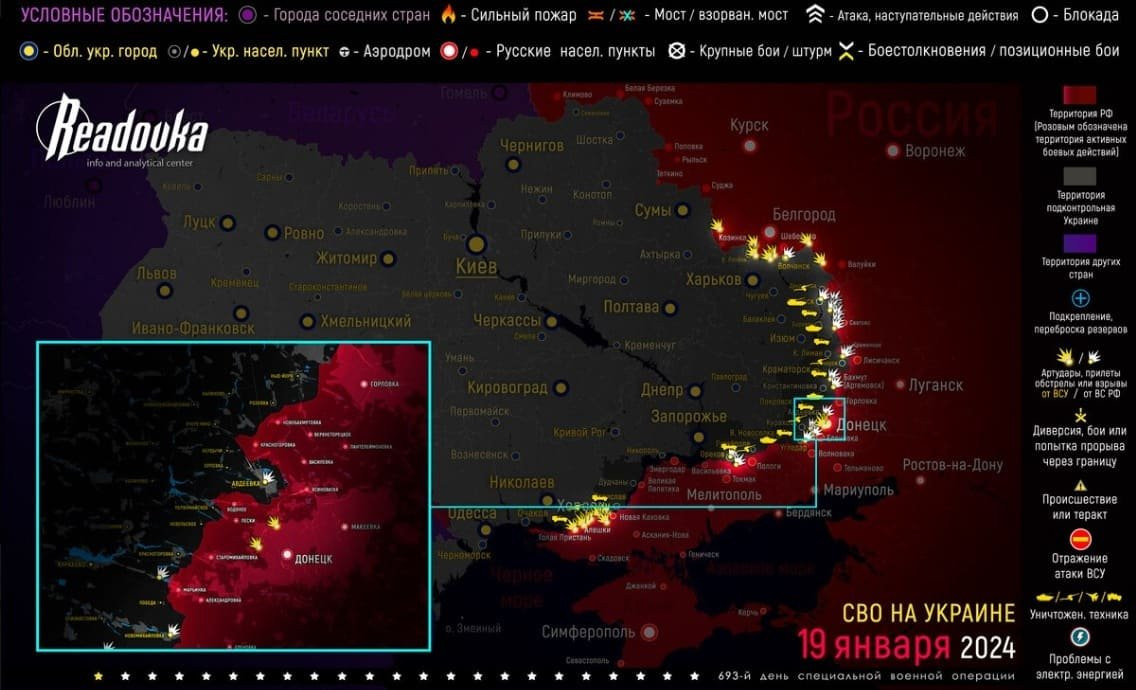Click the purple 'Территория других стран' swatch
Viewport: 1136px width, 690px height.
tap(1080, 243)
